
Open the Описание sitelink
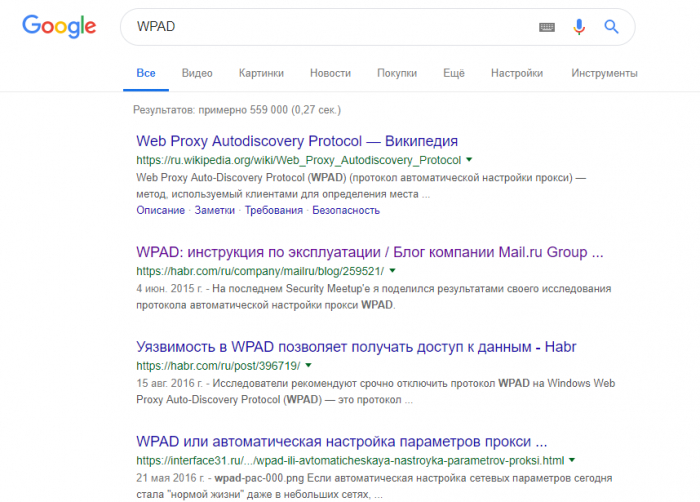[x=161, y=210]
